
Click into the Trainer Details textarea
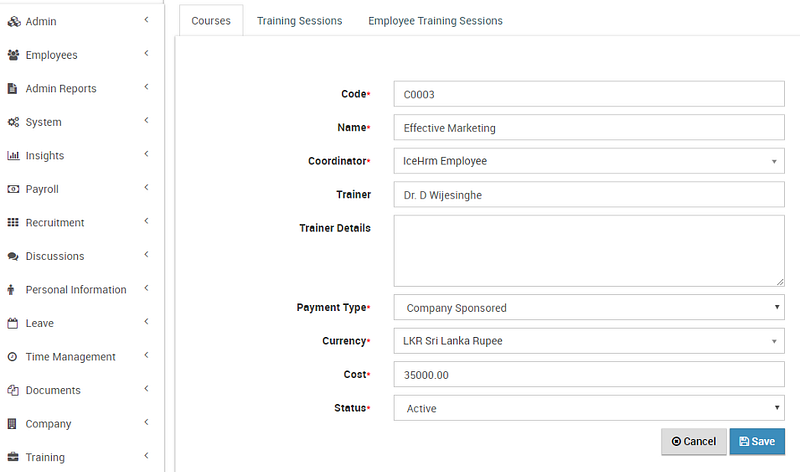pyautogui.click(x=589, y=251)
